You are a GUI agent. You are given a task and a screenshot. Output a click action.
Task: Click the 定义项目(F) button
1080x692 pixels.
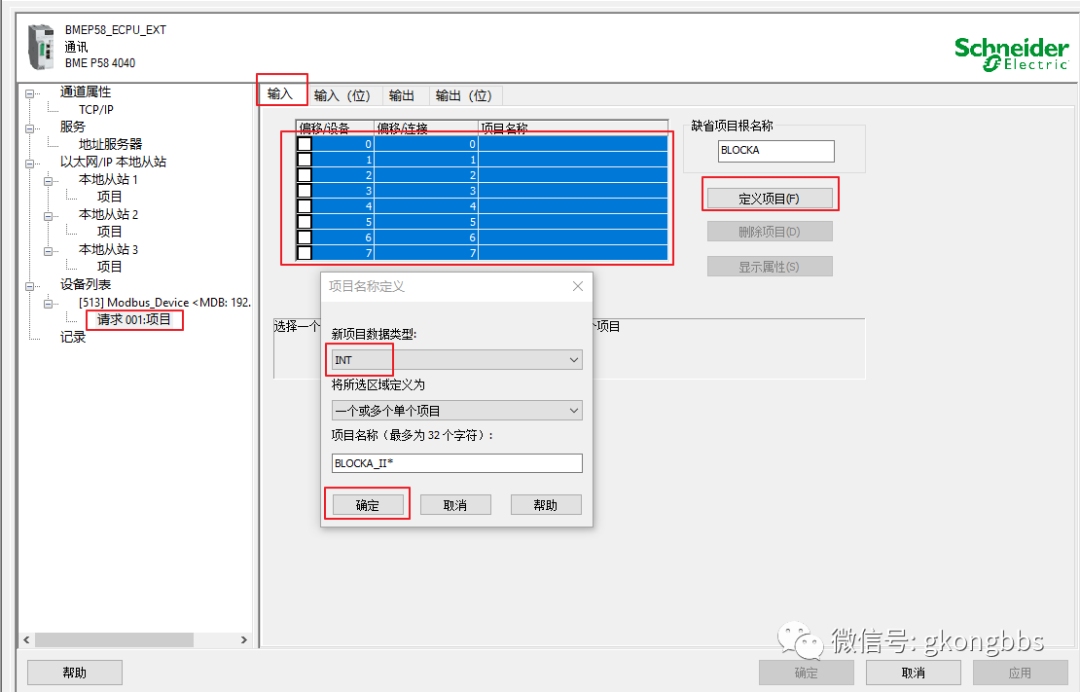point(769,198)
